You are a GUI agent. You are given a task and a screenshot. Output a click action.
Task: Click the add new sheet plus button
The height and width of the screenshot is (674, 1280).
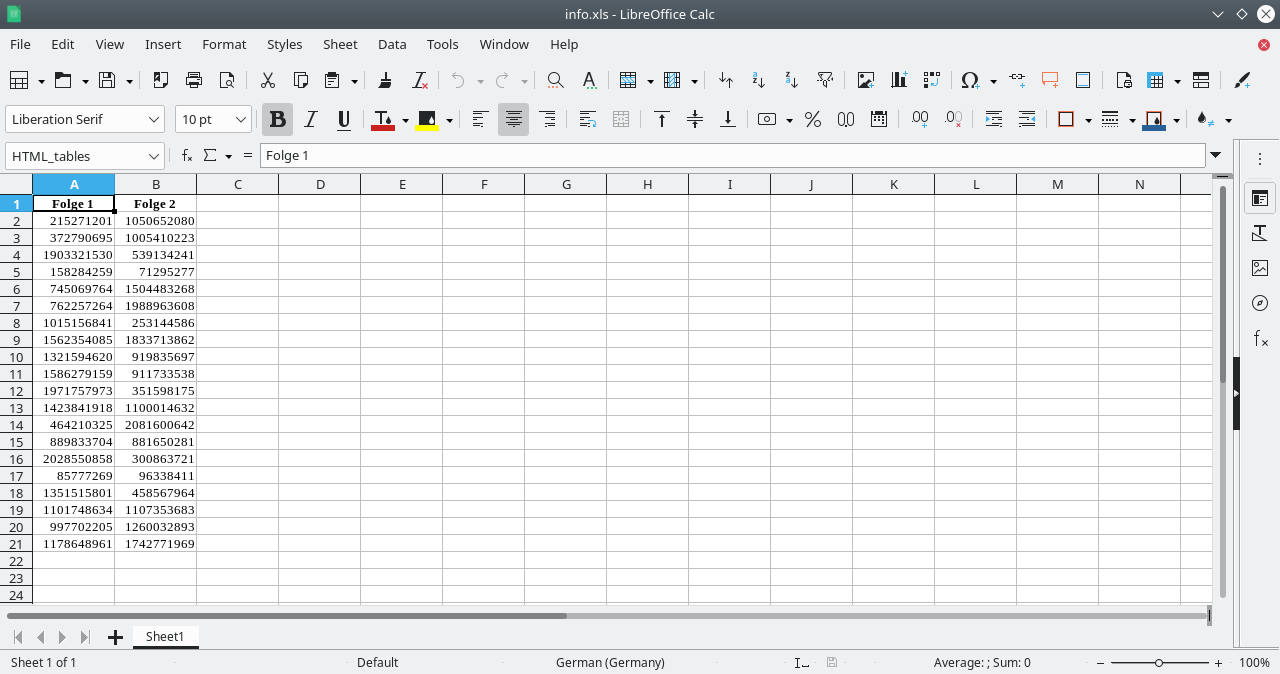[115, 637]
